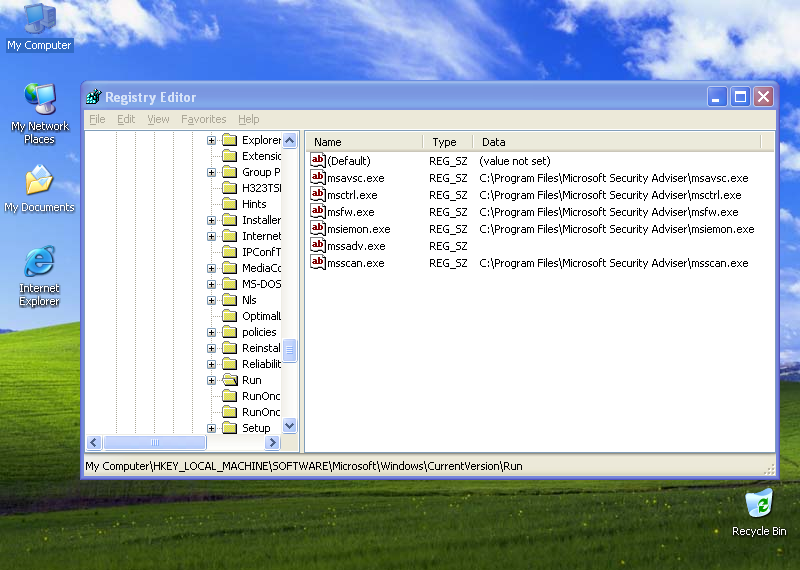
Task: Click the Setup key folder icon
Action: pos(230,428)
